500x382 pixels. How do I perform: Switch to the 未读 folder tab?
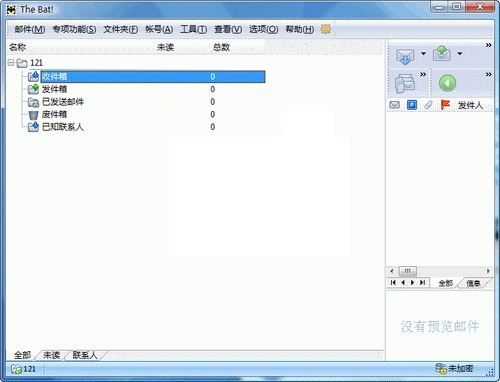(x=52, y=355)
